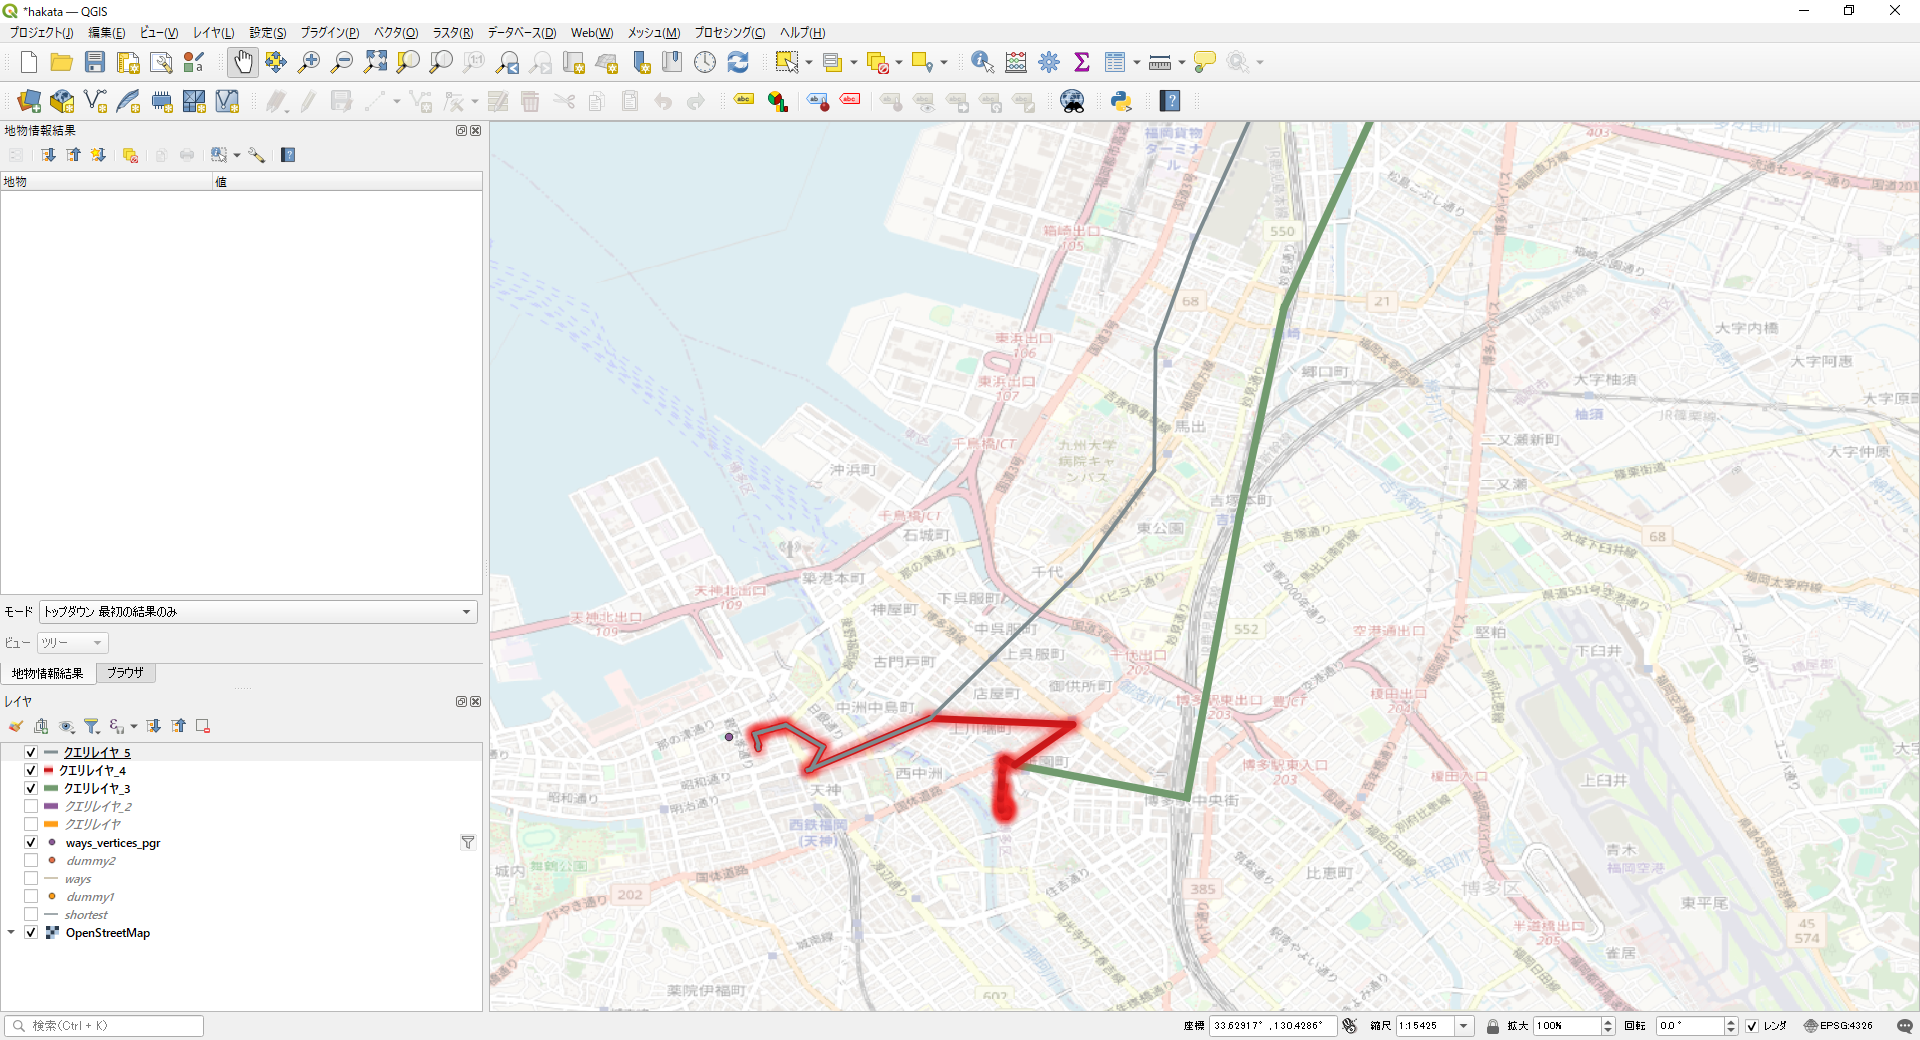Viewport: 1920px width, 1040px height.
Task: Click the Zoom In magnifier tool
Action: pyautogui.click(x=309, y=62)
